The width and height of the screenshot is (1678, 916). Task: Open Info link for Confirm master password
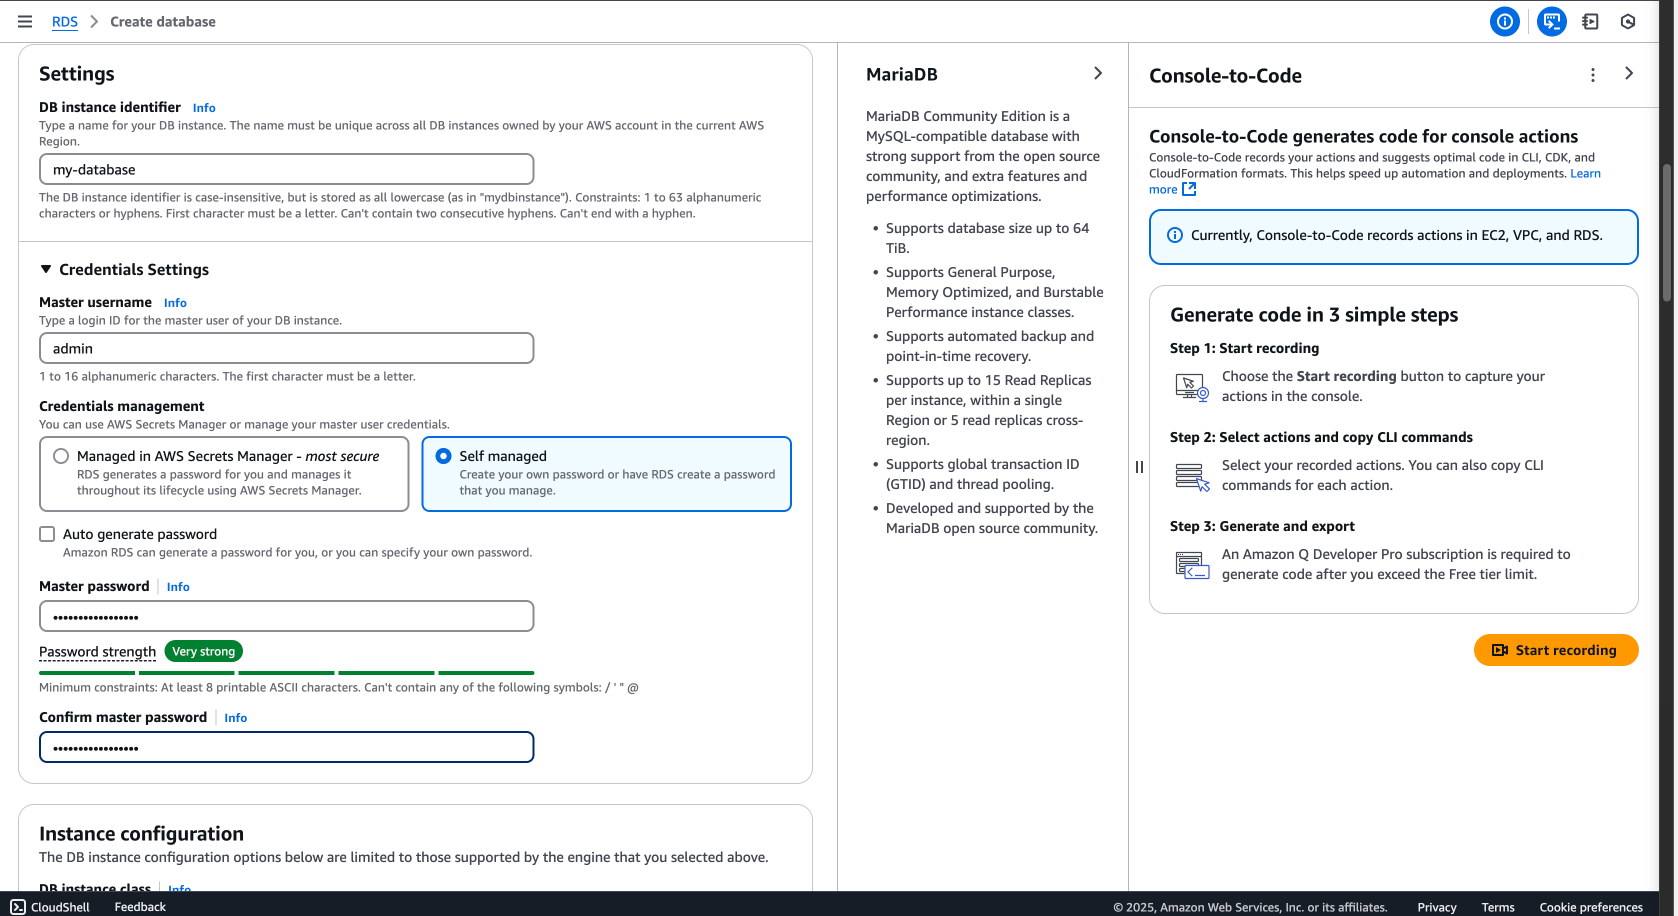(x=235, y=718)
